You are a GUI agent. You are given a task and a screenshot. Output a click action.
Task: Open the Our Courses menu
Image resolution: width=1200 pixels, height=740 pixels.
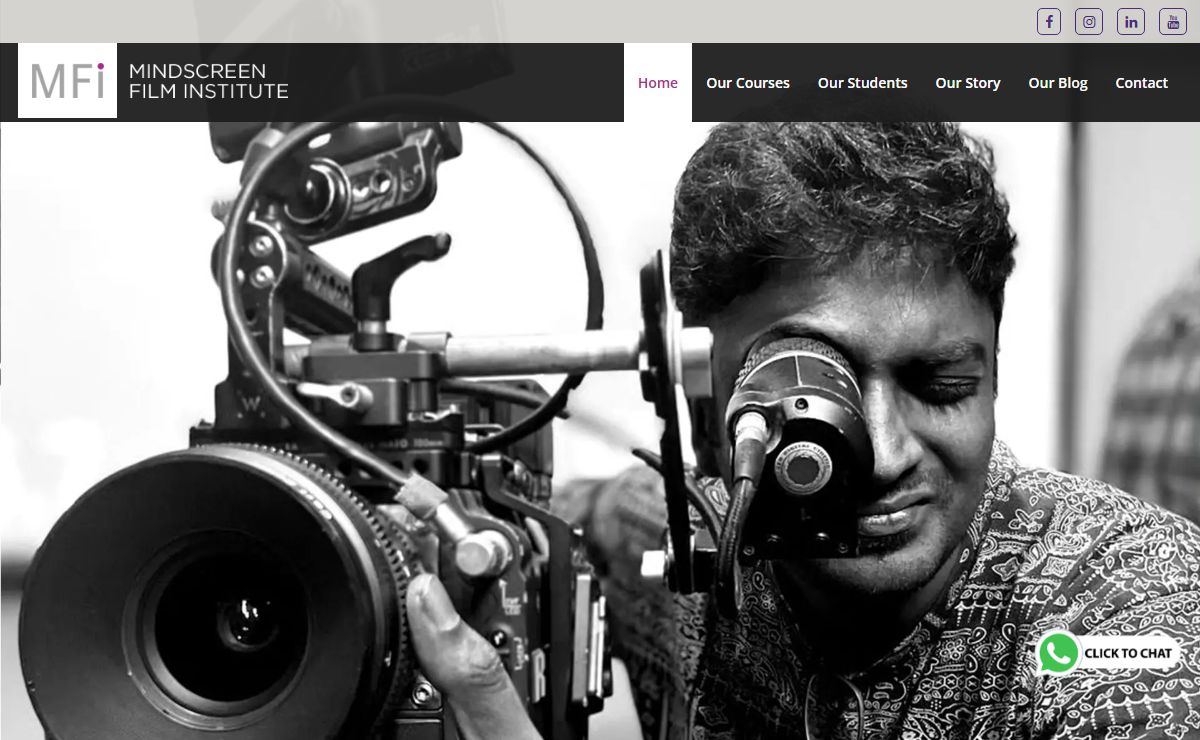click(748, 83)
